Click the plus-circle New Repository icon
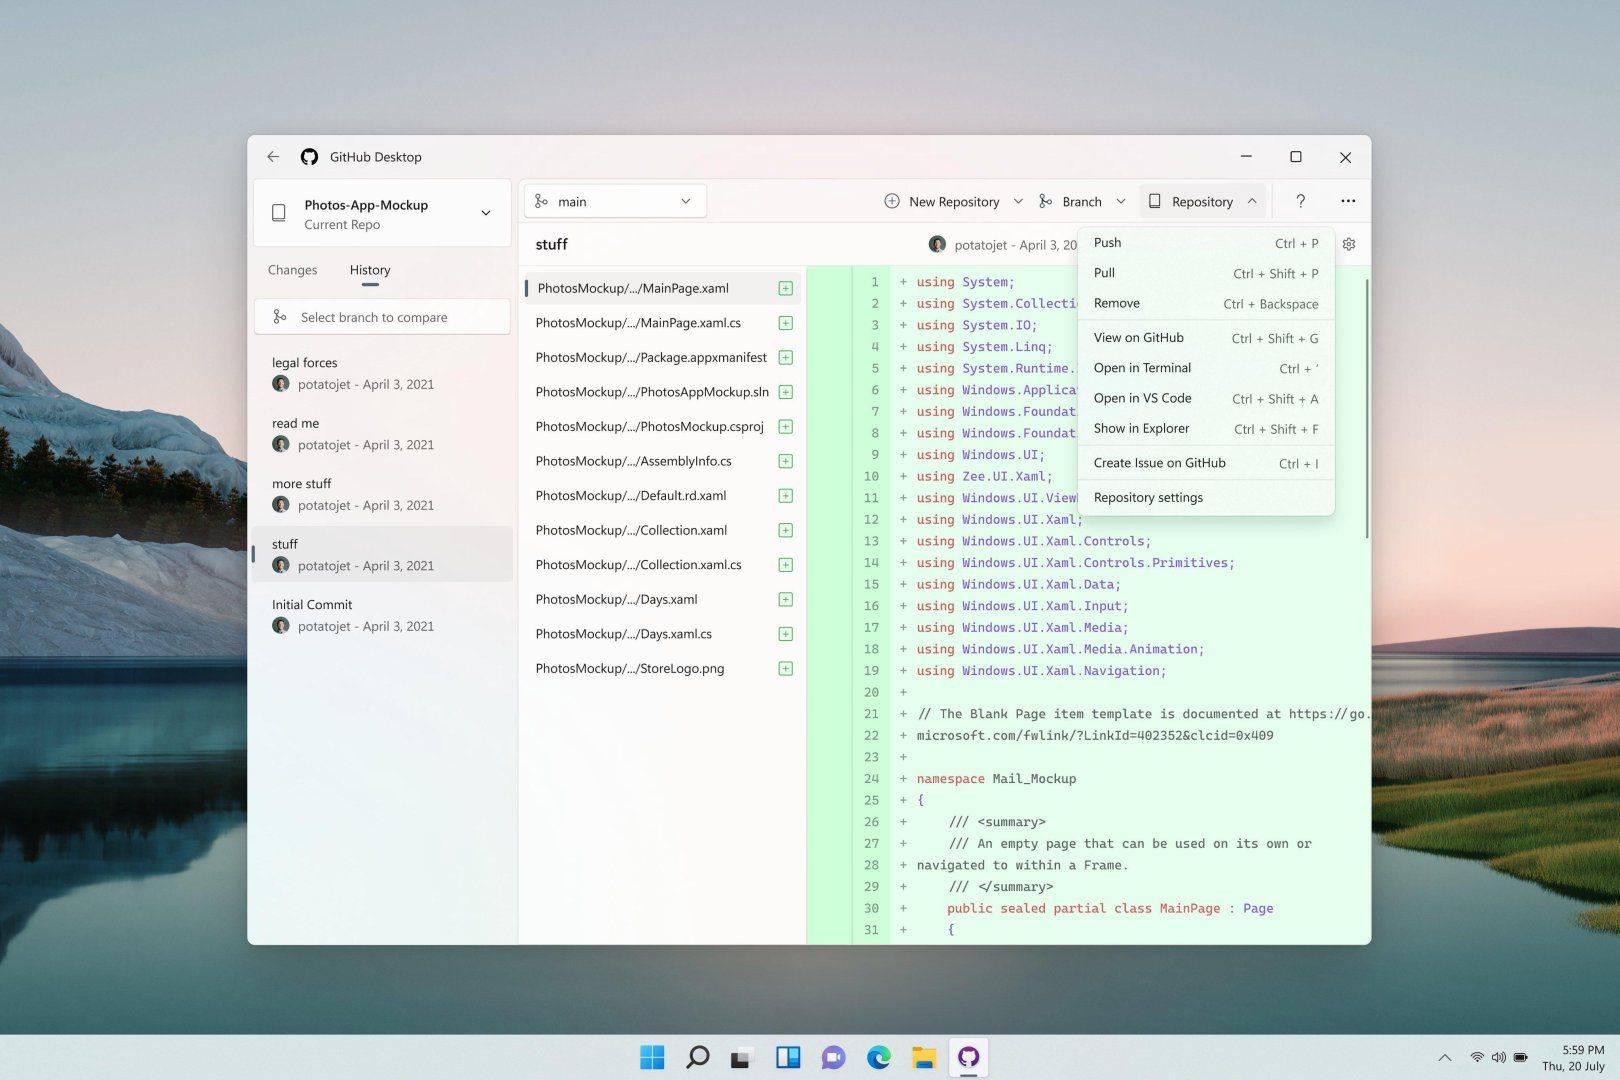This screenshot has height=1080, width=1620. (x=892, y=201)
